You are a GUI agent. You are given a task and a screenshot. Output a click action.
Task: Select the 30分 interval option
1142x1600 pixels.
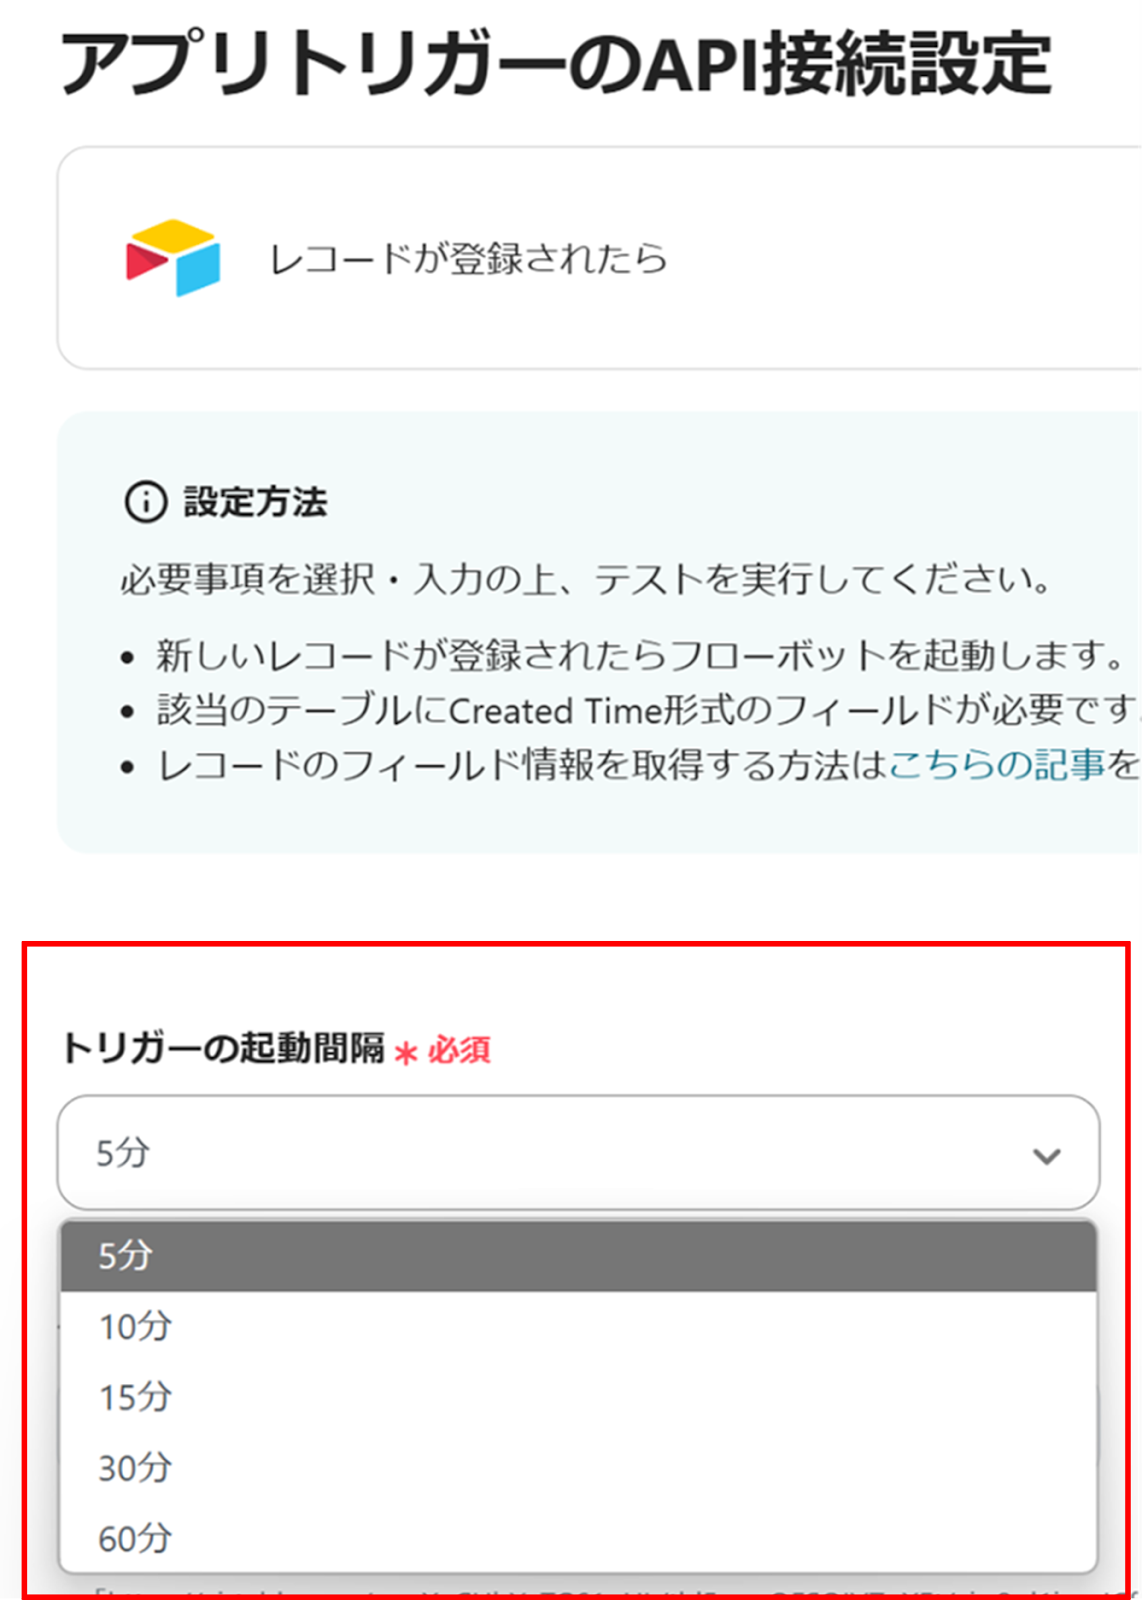tap(136, 1468)
